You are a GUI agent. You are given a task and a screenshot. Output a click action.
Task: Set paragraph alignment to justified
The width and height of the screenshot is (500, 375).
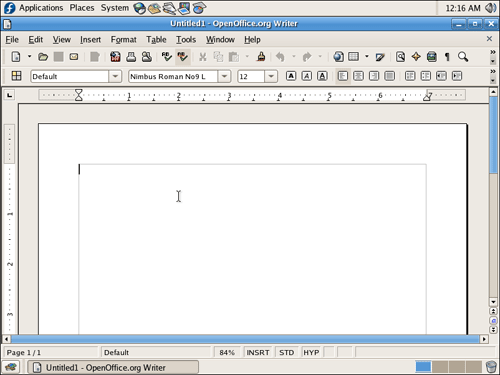[x=389, y=76]
